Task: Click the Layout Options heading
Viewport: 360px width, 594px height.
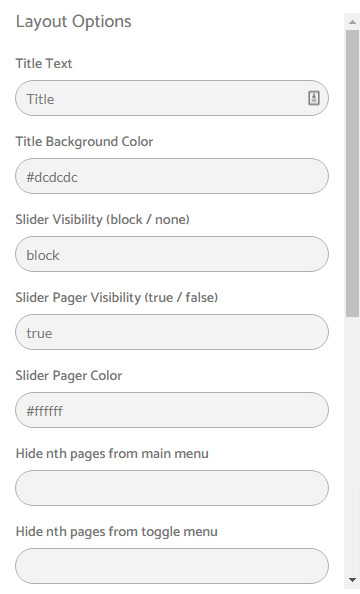Action: click(x=74, y=22)
